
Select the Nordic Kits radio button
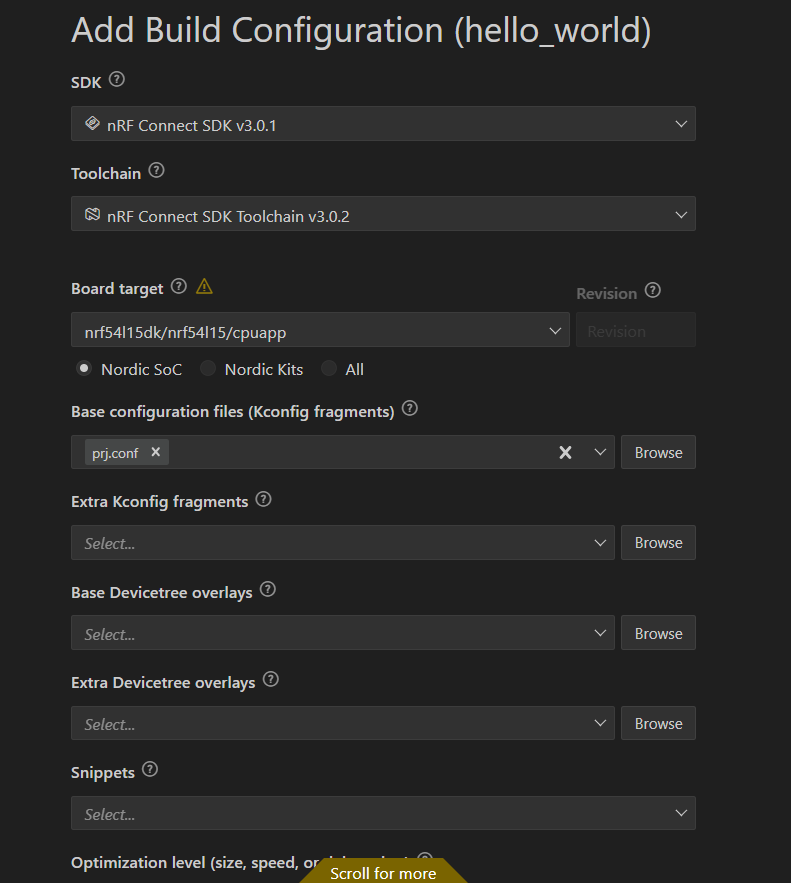208,368
